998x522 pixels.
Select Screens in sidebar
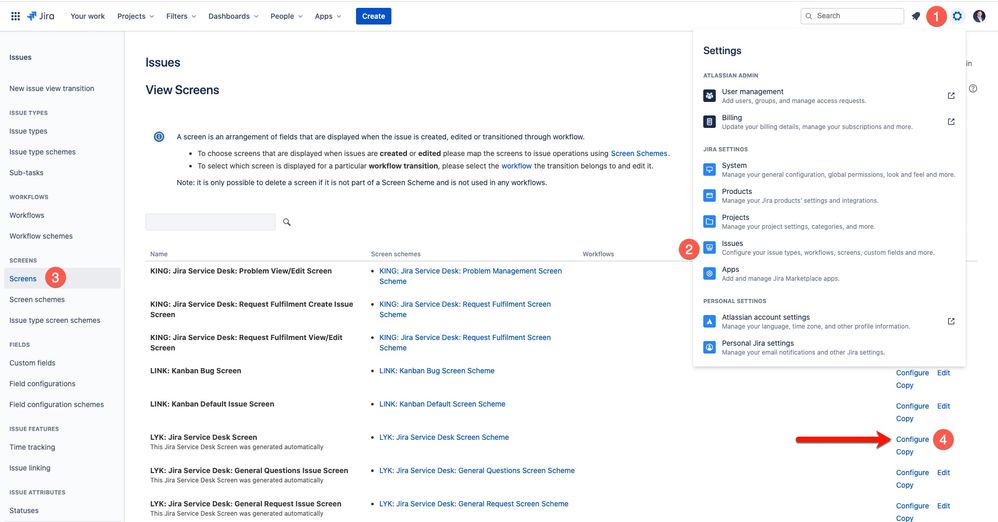tap(23, 279)
